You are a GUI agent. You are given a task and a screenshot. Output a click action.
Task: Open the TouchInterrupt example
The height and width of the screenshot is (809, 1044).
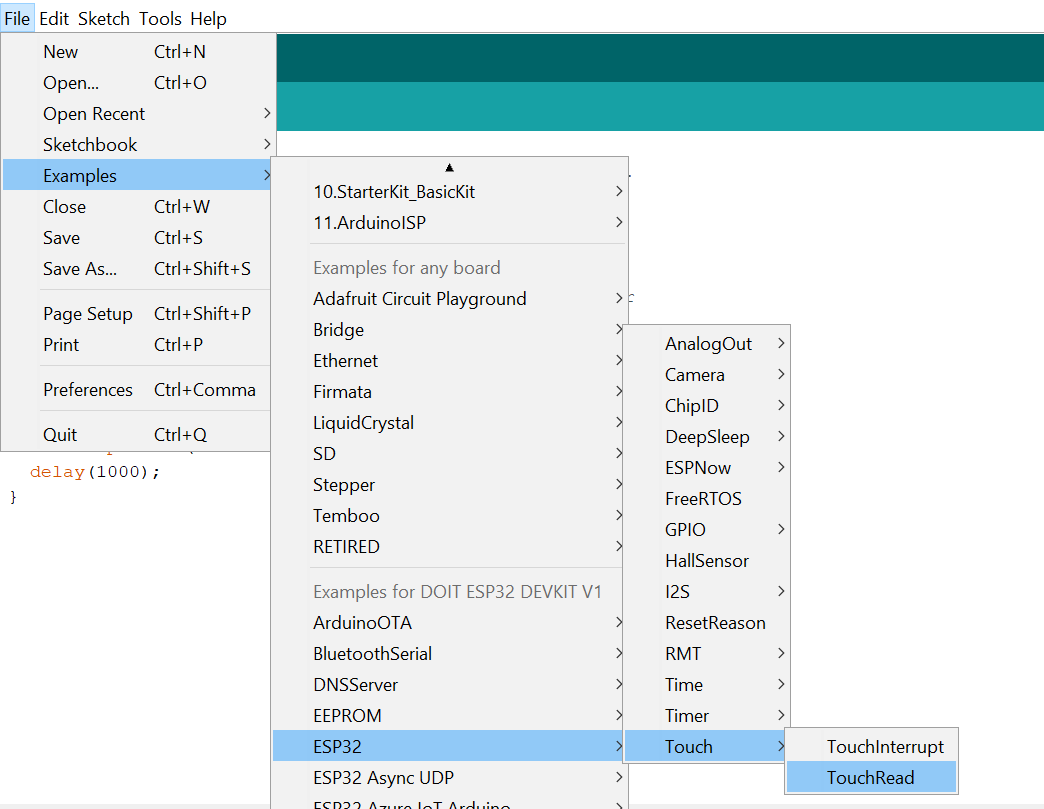(871, 746)
